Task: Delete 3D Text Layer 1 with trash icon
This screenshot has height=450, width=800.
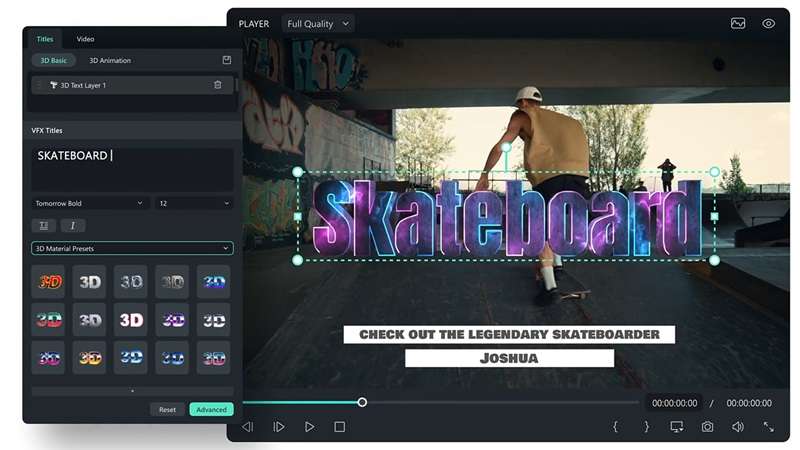Action: click(218, 85)
